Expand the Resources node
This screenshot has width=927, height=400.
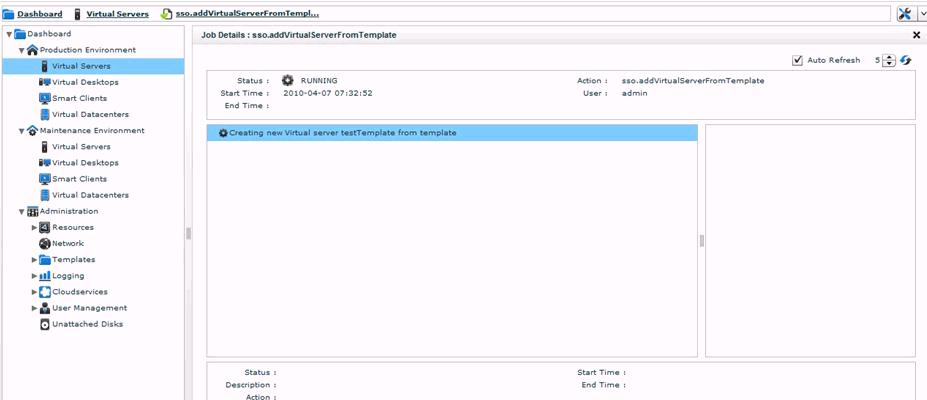tap(34, 227)
